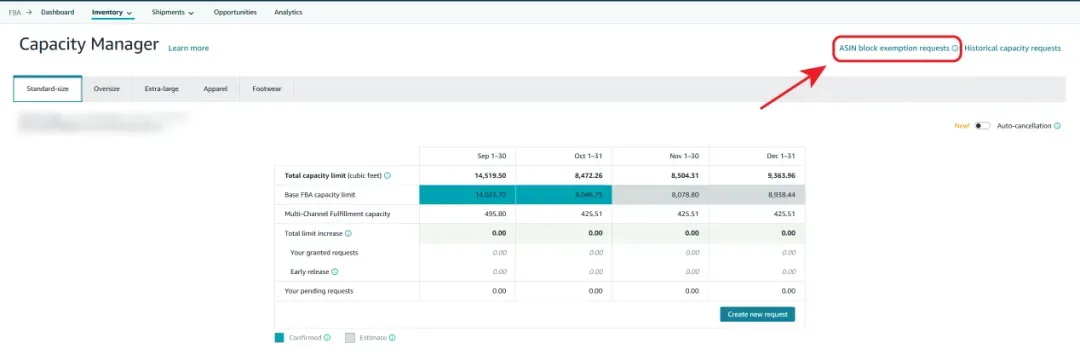Click Multi-Channel Fulfillment value 495.80

496,214
